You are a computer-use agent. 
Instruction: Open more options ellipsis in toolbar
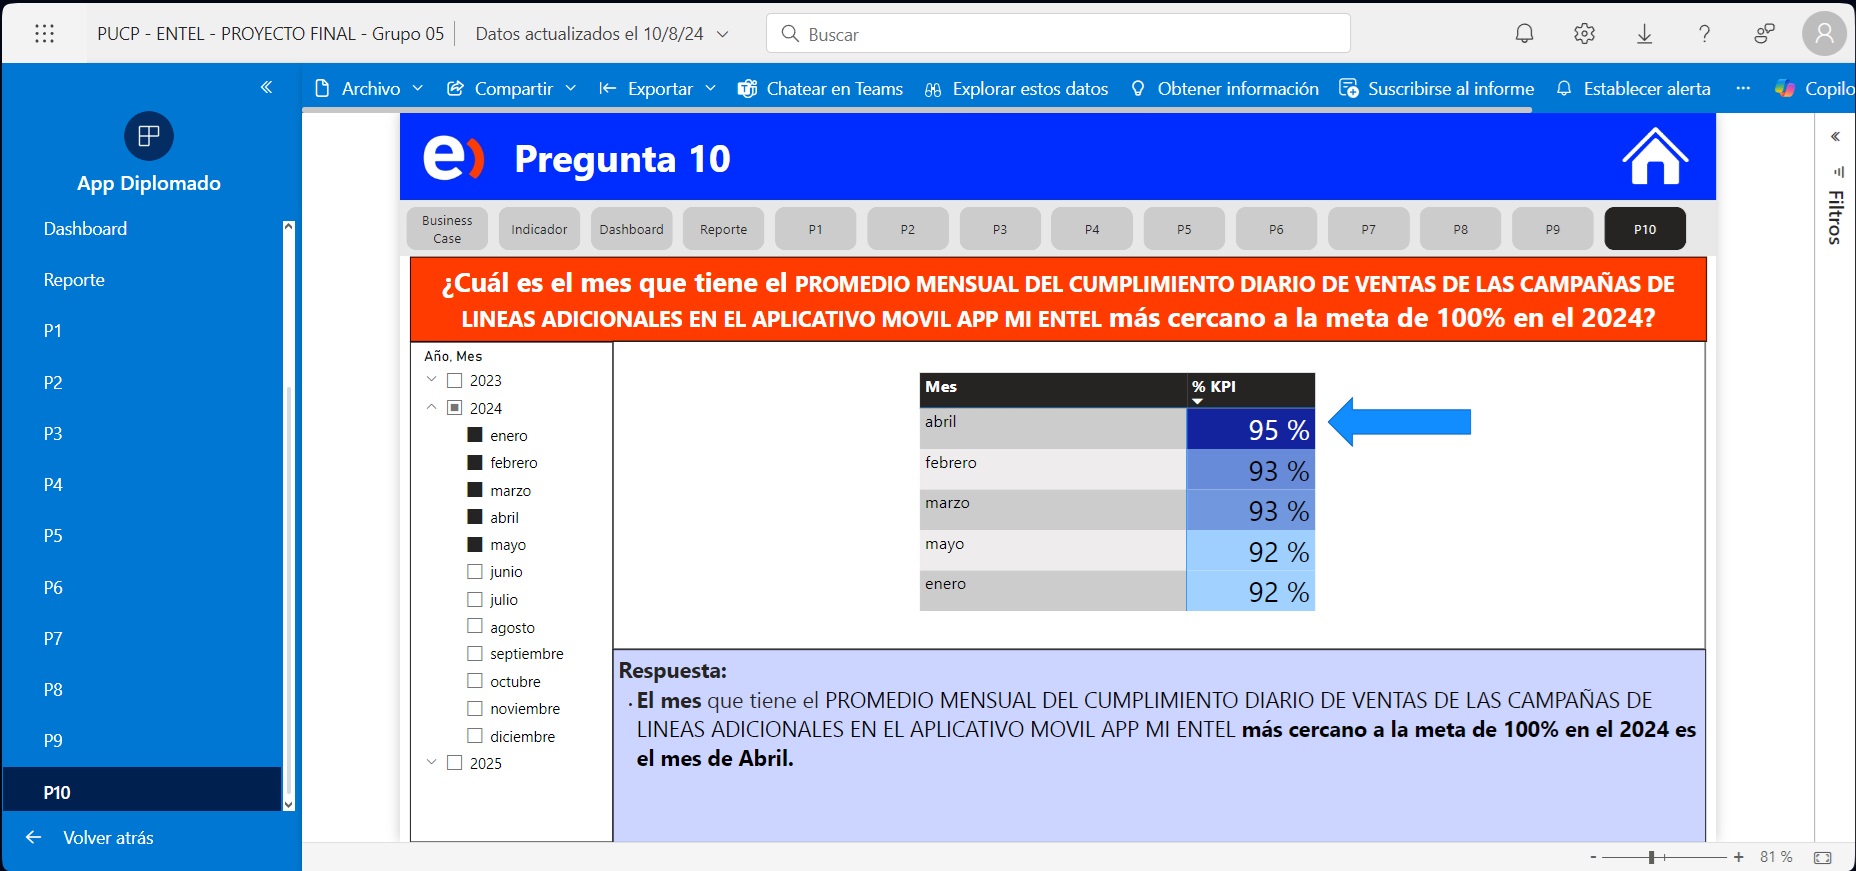(1743, 88)
